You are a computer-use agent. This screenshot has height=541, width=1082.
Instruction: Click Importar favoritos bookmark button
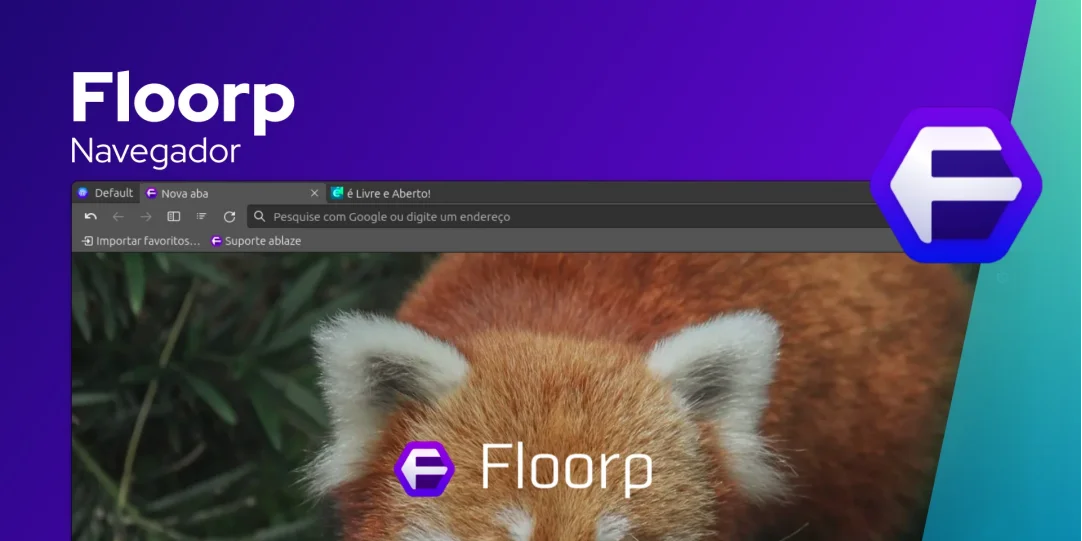click(141, 241)
